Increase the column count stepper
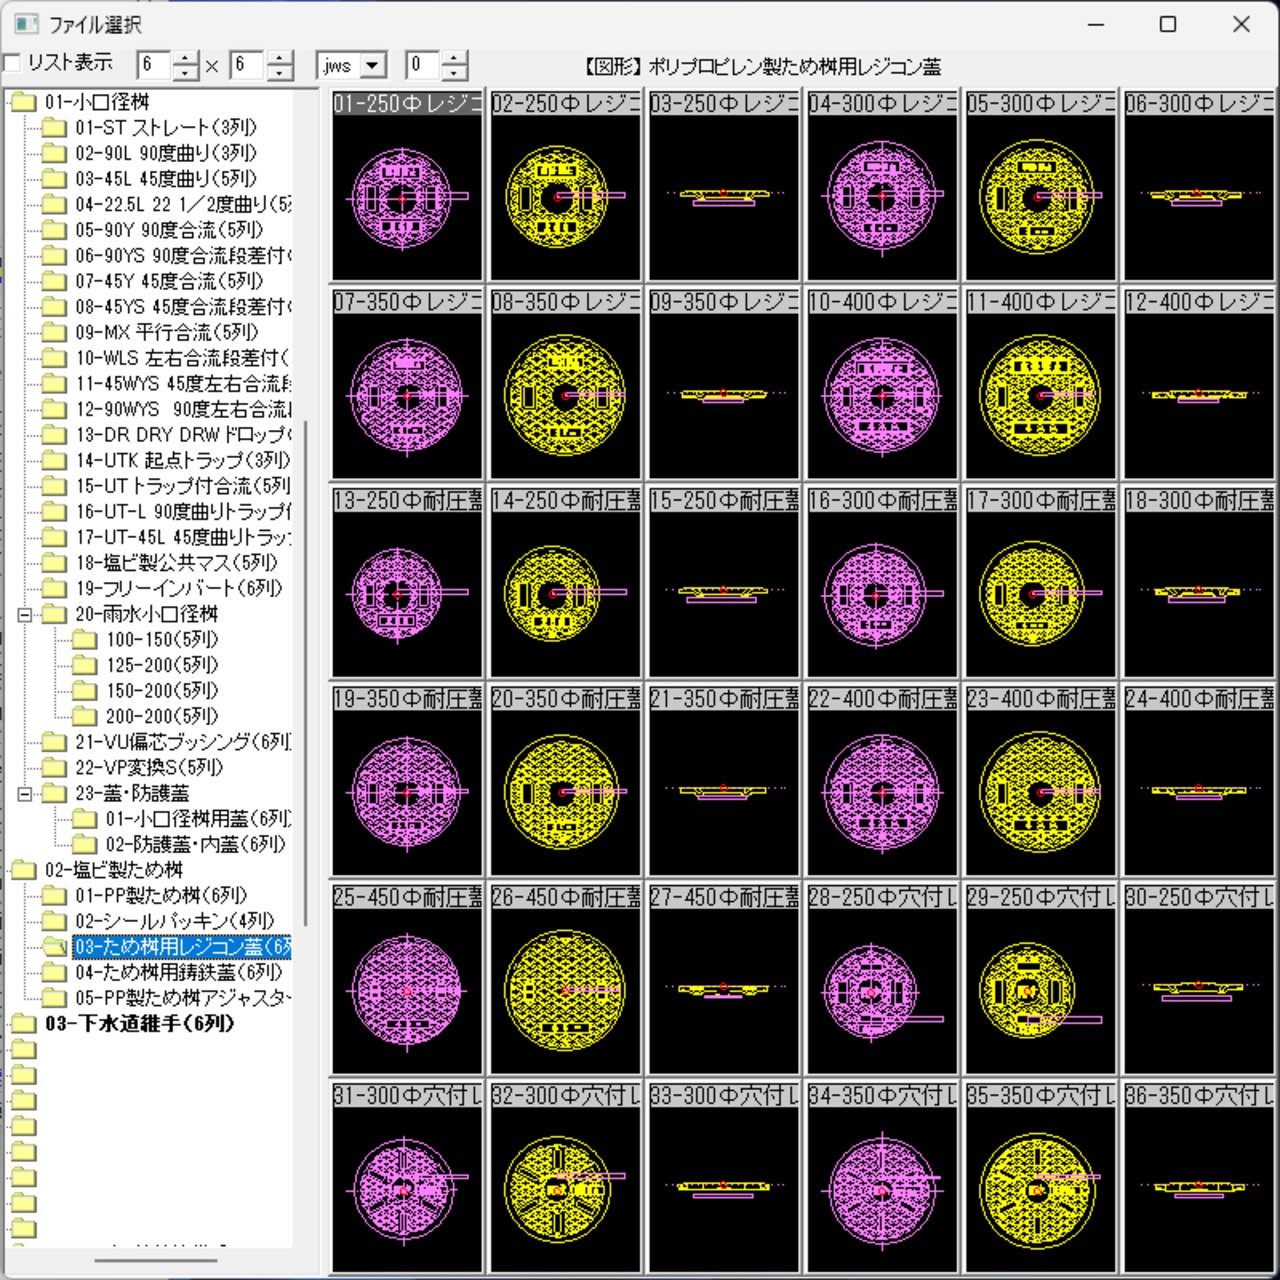1280x1280 pixels. pos(186,59)
